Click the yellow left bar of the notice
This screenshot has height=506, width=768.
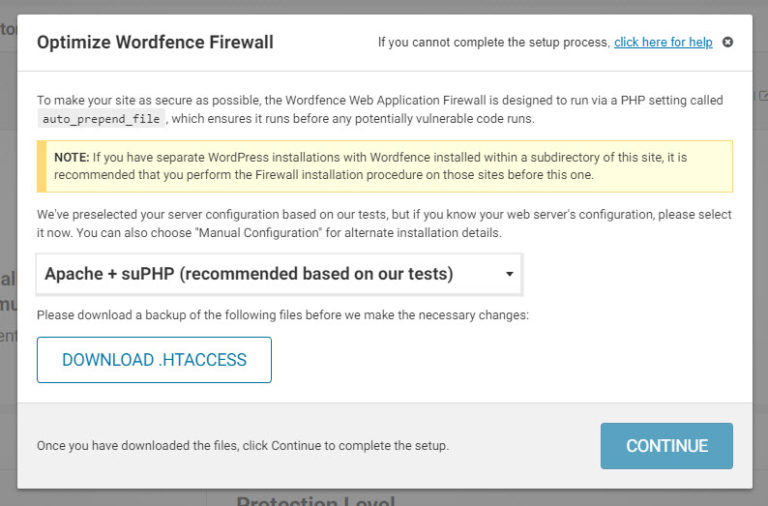tap(41, 166)
